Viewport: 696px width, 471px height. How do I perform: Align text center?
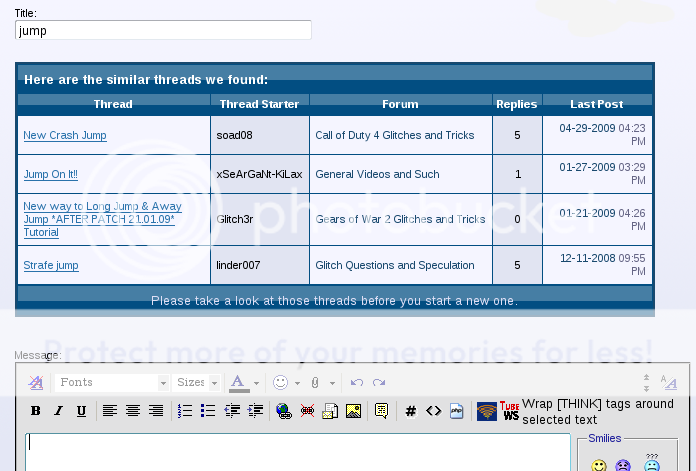[x=133, y=411]
